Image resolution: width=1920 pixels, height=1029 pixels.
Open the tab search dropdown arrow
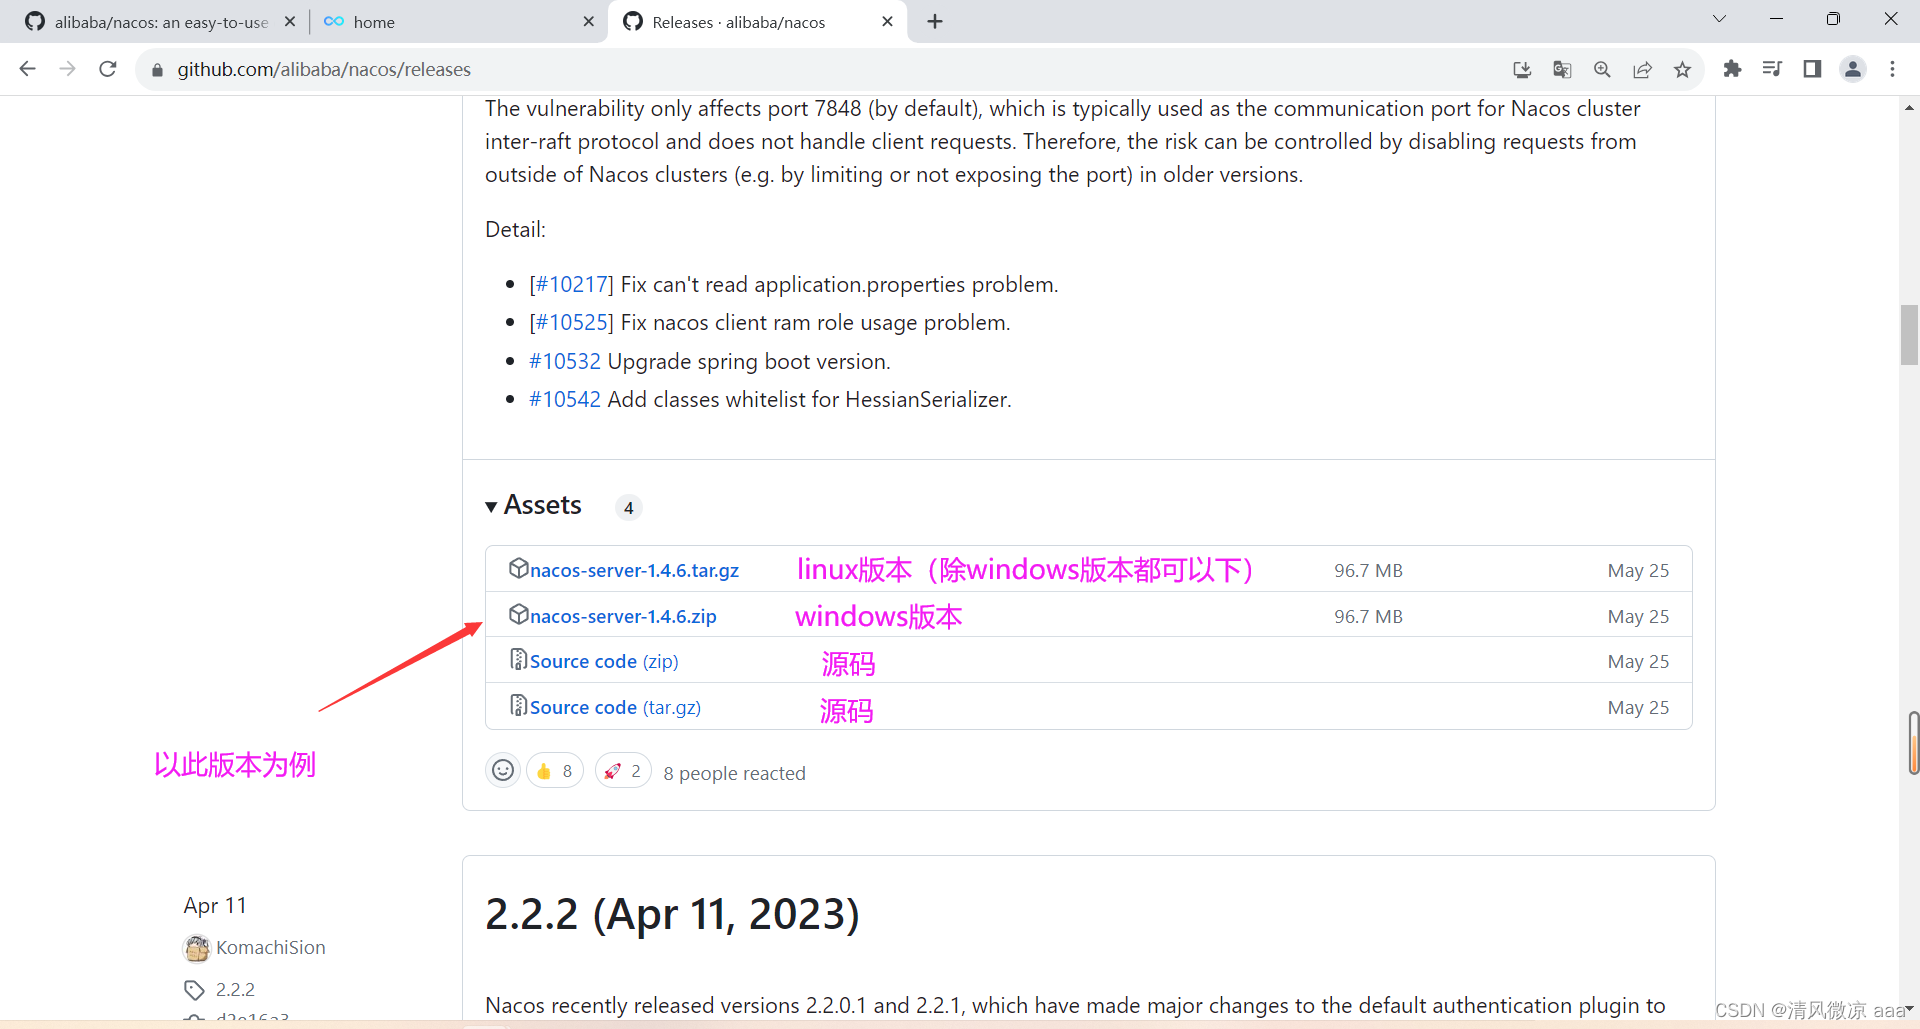point(1719,19)
